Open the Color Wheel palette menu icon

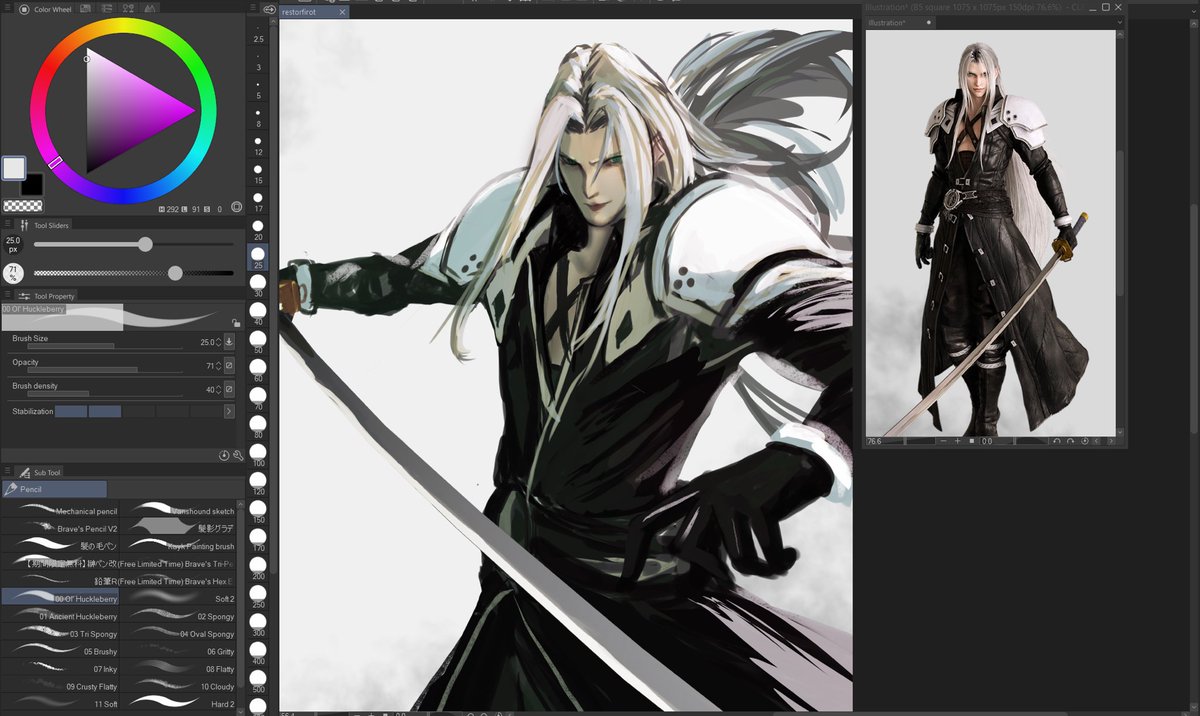pos(8,9)
